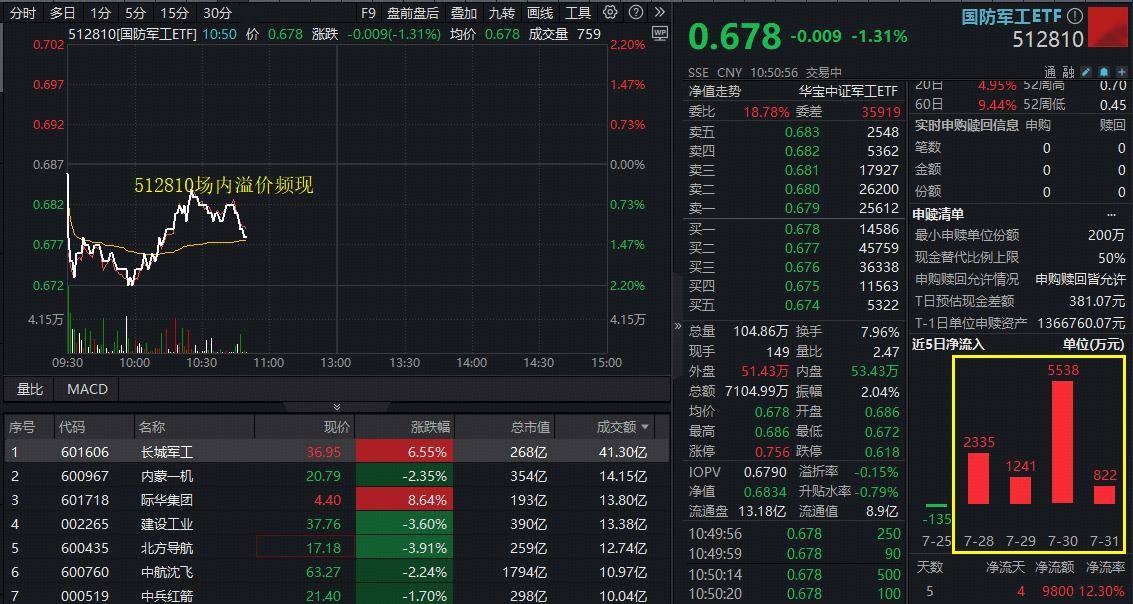Sort table by 现价 header

(x=337, y=427)
